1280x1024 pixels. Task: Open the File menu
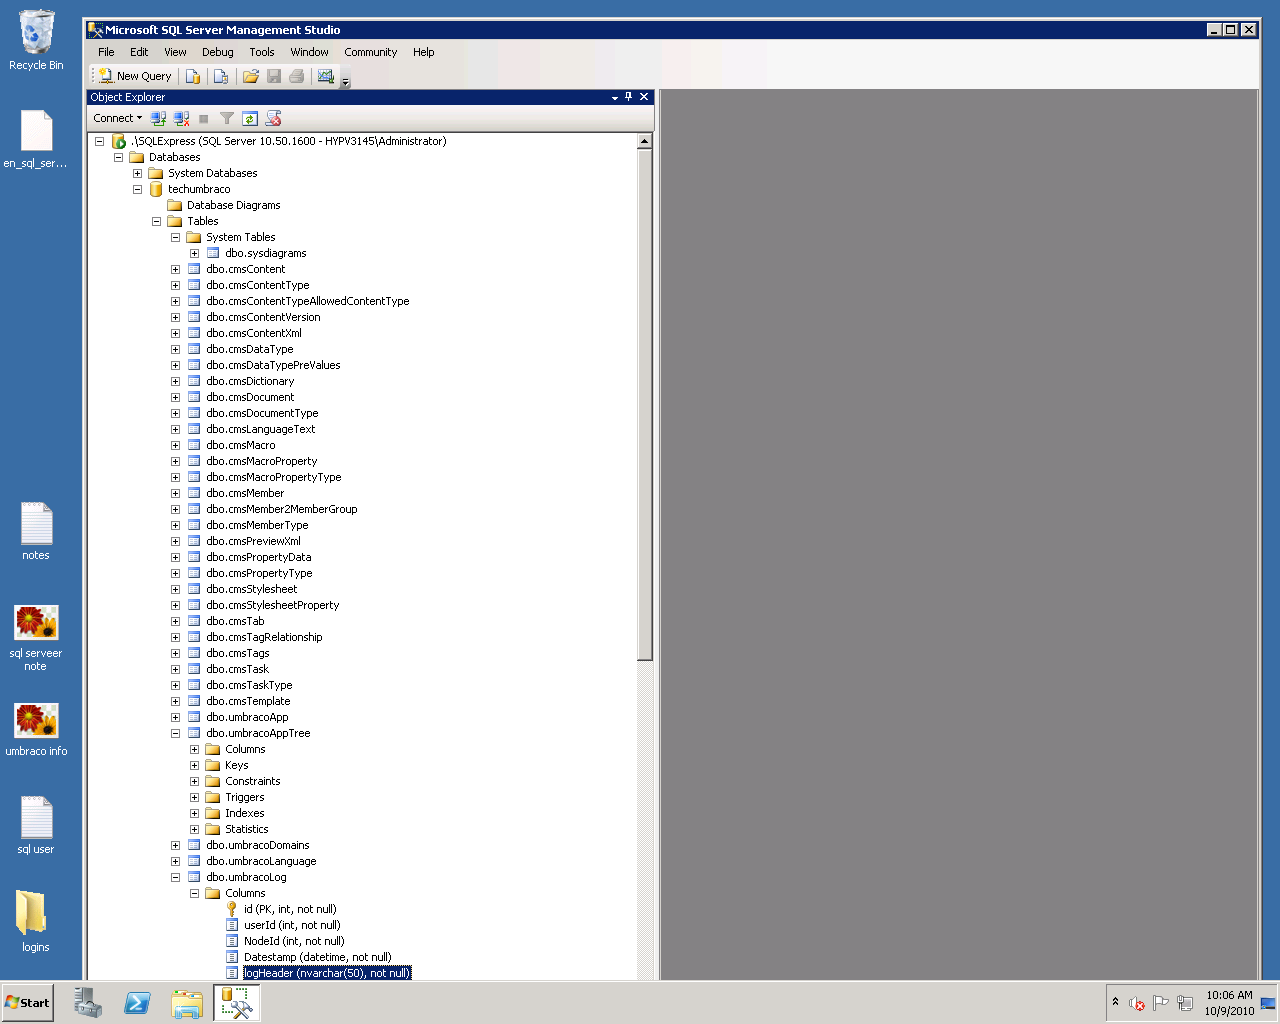106,52
